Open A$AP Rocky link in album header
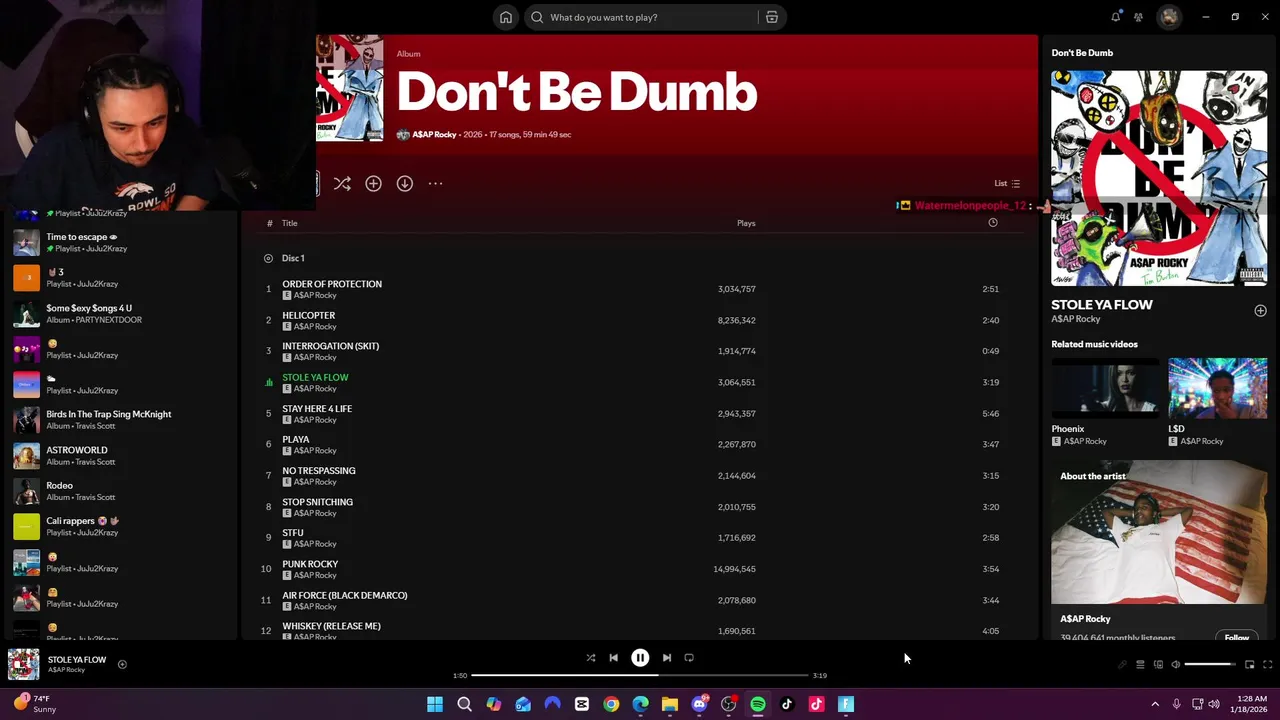The width and height of the screenshot is (1280, 720). 434,134
